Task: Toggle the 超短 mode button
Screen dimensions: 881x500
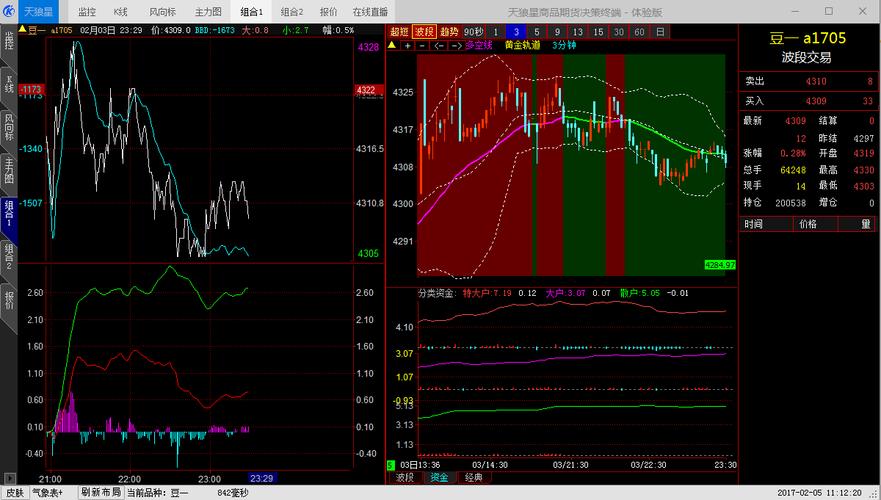Action: coord(398,31)
